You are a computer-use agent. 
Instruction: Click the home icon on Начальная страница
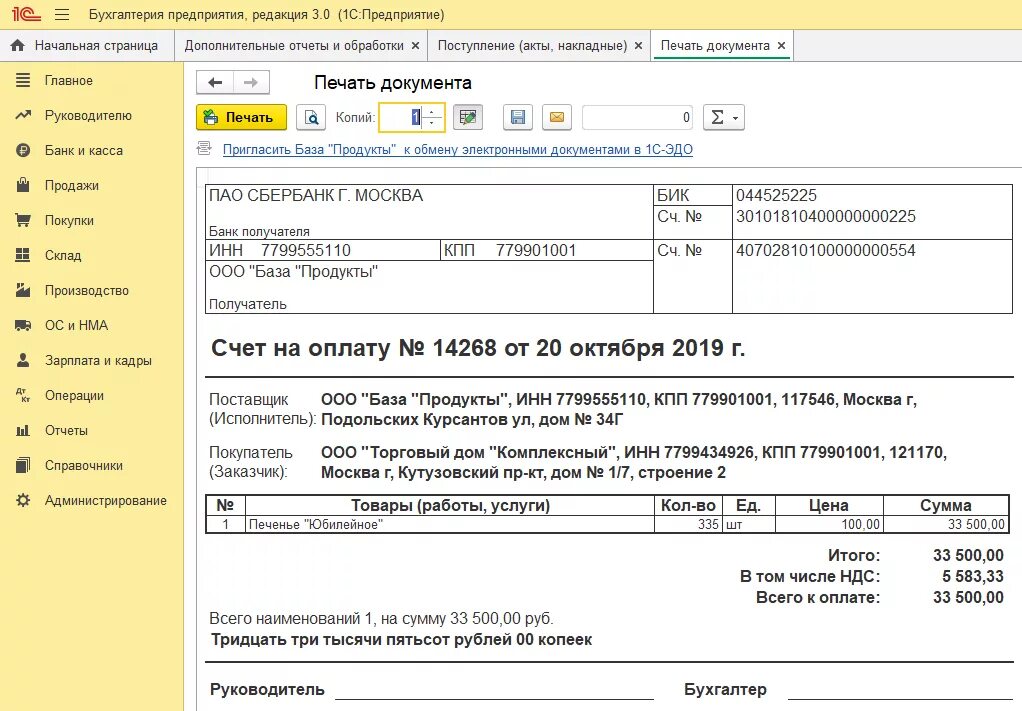(18, 46)
